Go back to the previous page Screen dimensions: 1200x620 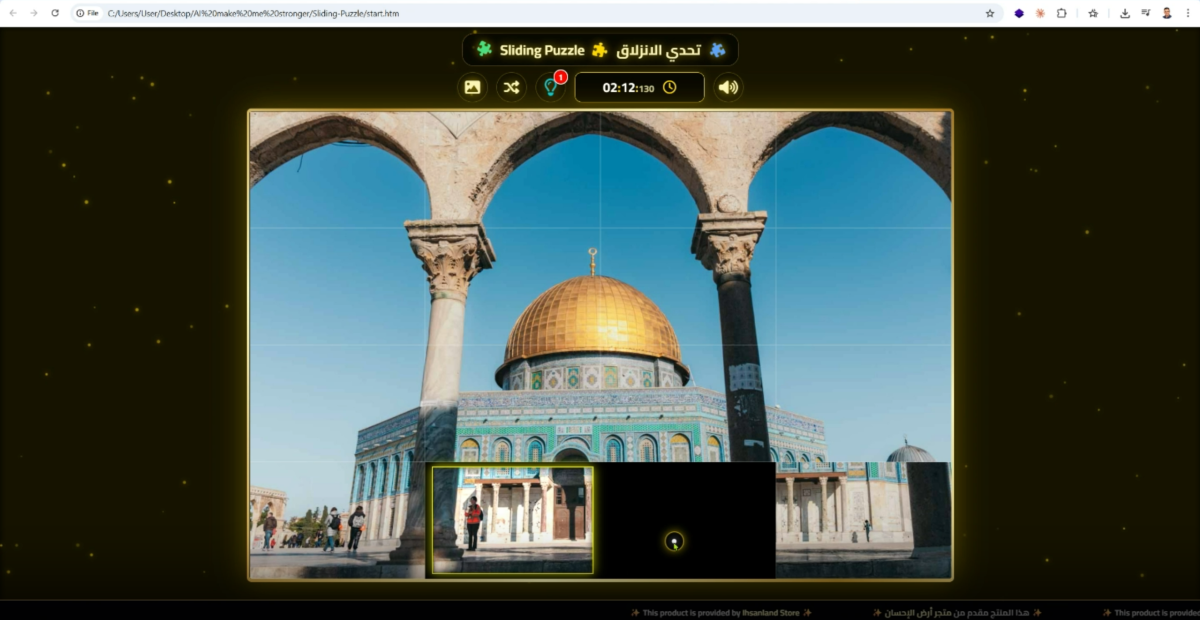(13, 13)
